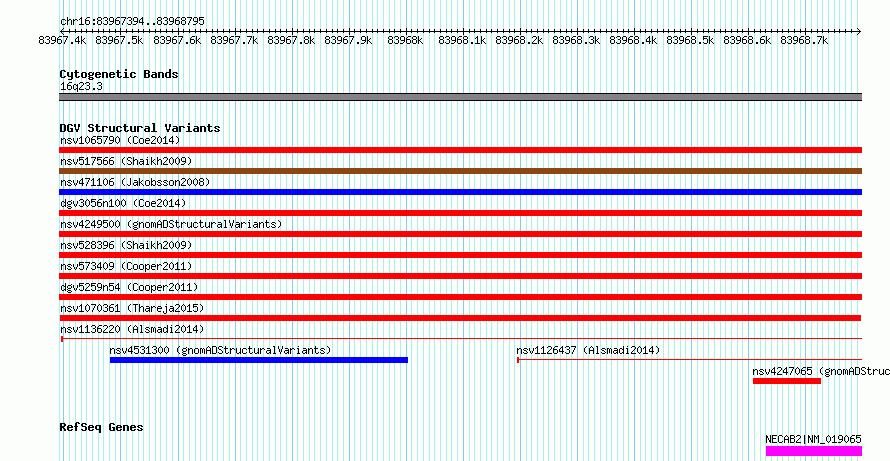The image size is (890, 461).
Task: Click the nsv1136220 (Alsmadi2014) label
Action: click(132, 329)
